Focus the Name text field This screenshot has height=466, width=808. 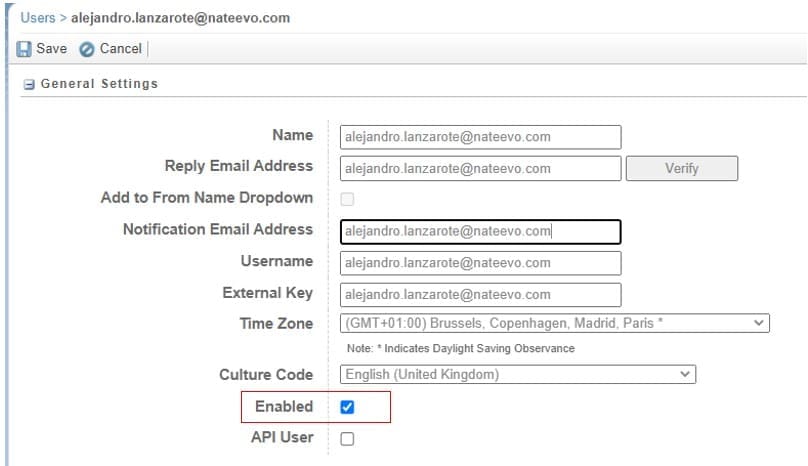tap(480, 137)
